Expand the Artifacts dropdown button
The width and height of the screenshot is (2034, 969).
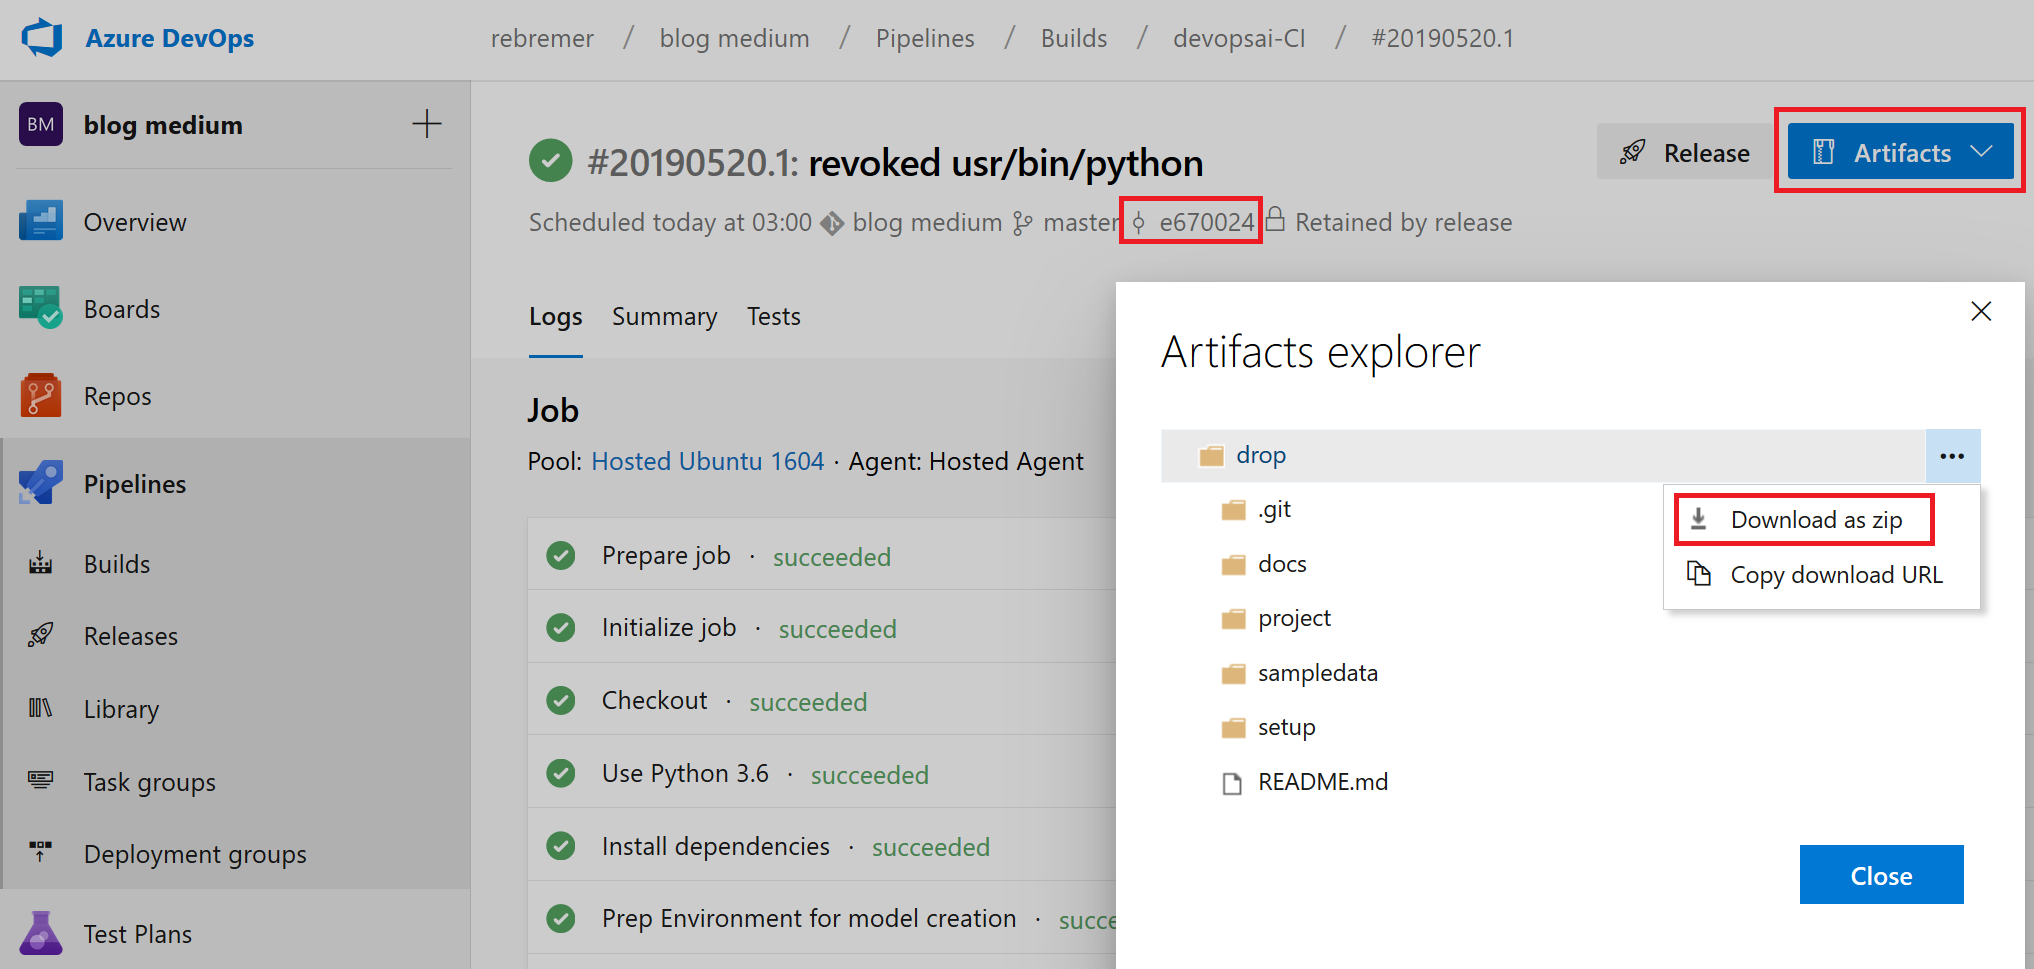(1900, 152)
